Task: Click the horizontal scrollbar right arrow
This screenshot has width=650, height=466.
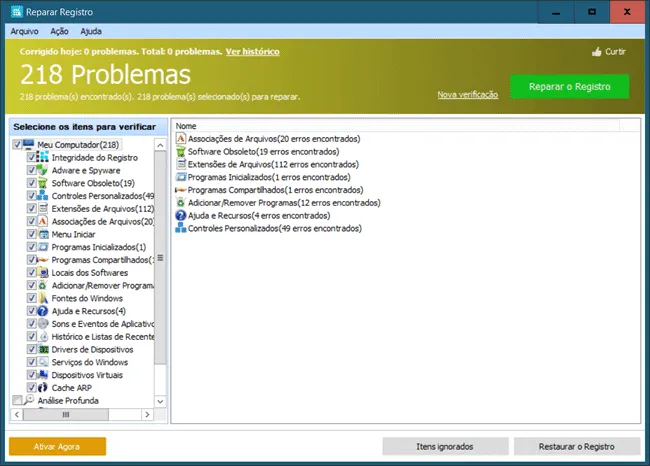Action: 147,415
